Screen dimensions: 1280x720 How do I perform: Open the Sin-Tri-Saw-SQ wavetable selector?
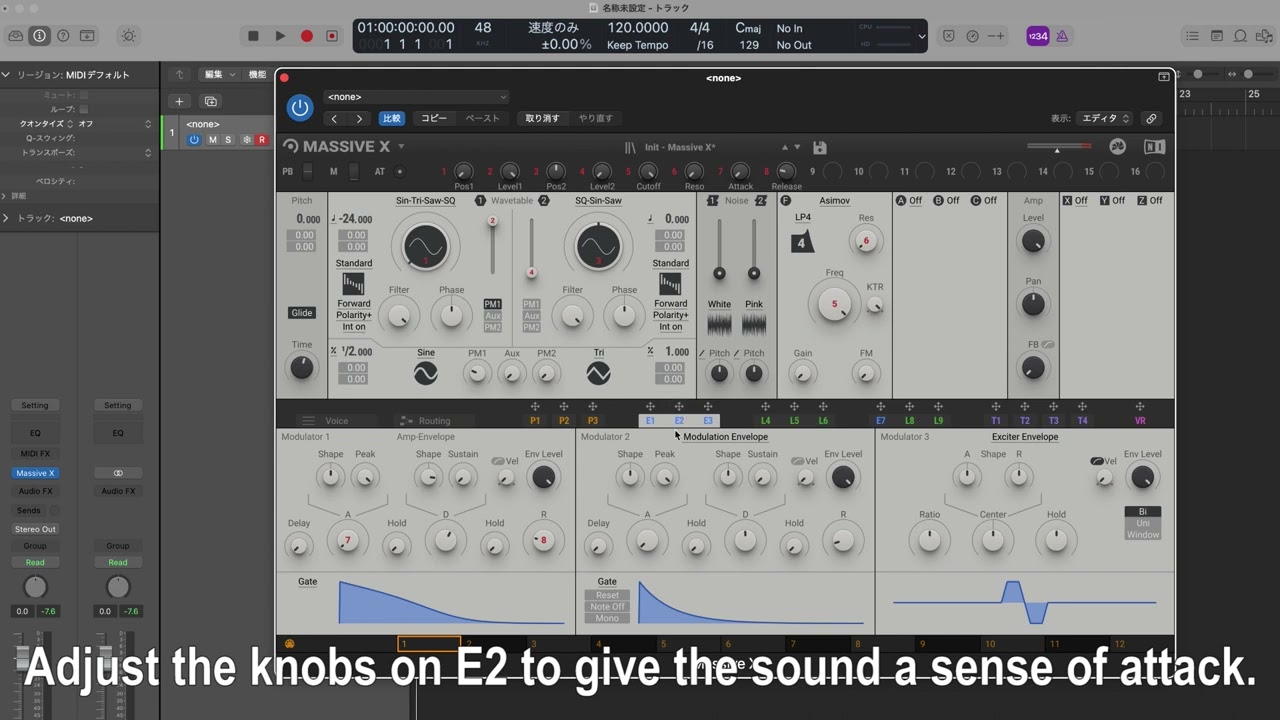point(425,201)
